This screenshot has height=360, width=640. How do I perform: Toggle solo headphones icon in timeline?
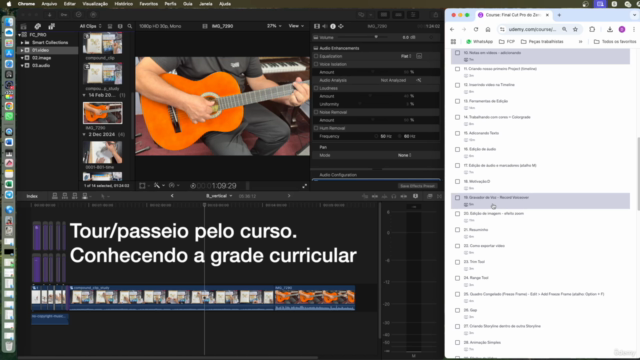pos(393,196)
